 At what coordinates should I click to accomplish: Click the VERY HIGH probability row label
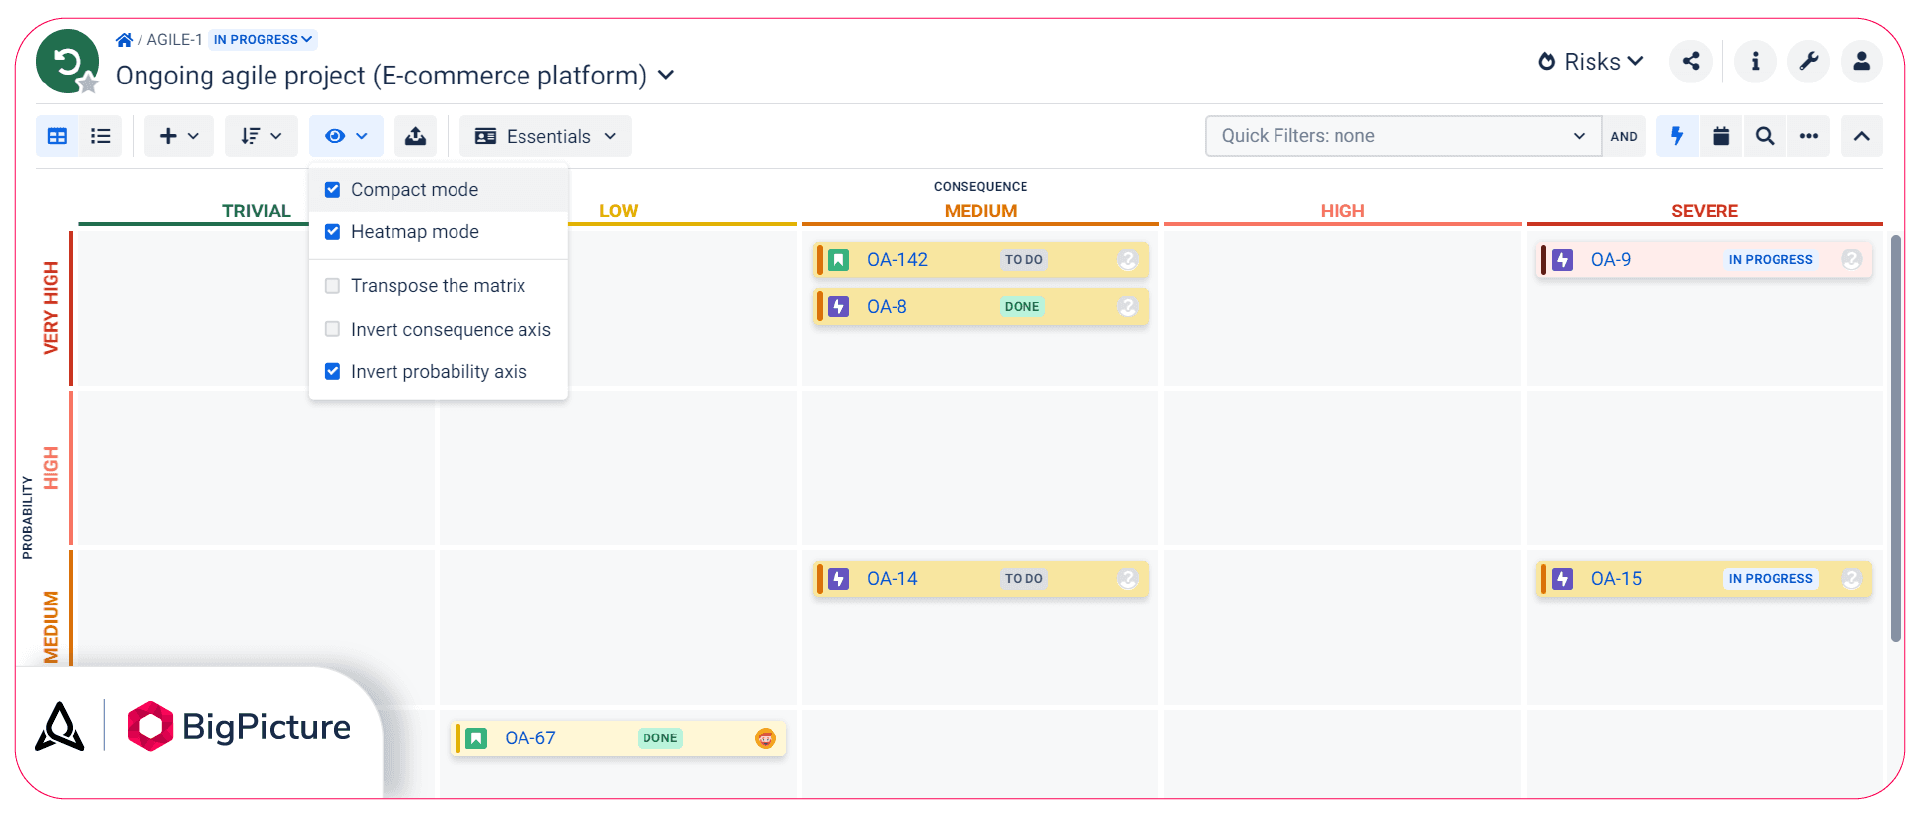click(51, 308)
